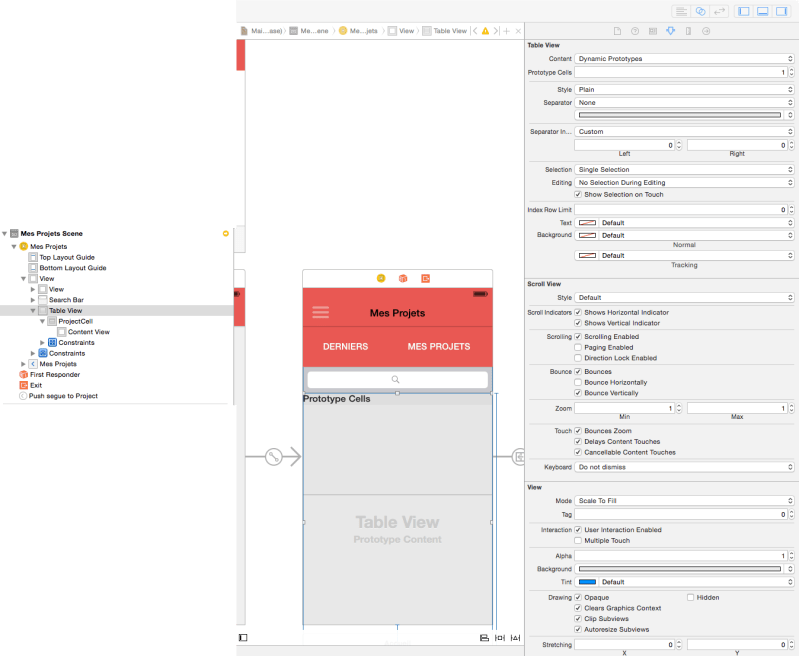Screen dimensions: 799x656
Task: Show the version editor
Action: coord(719,11)
